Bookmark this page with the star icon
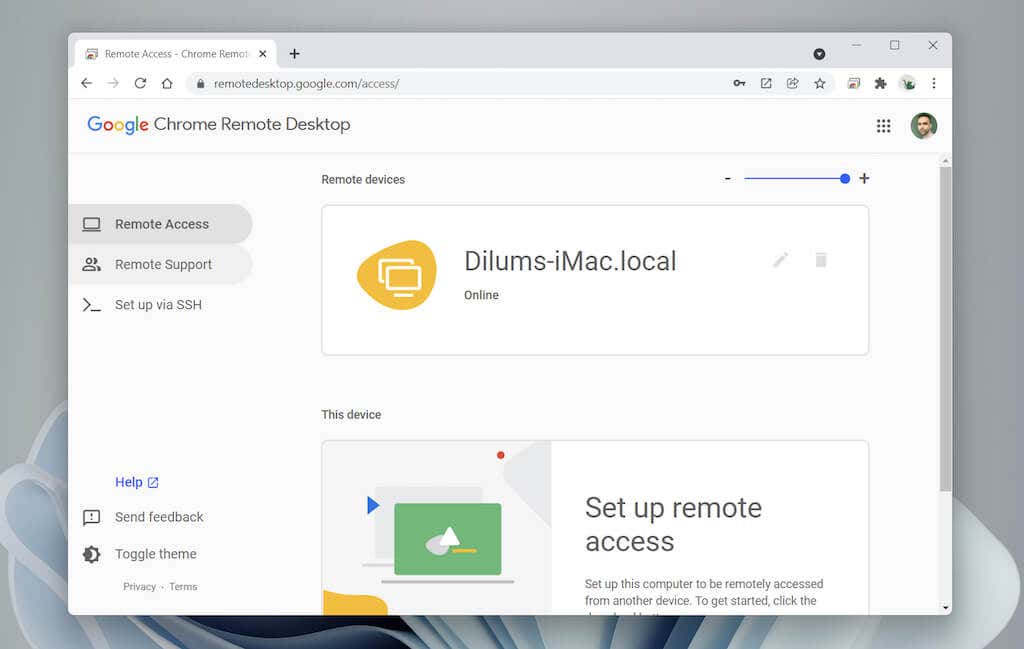This screenshot has height=649, width=1024. (x=820, y=83)
